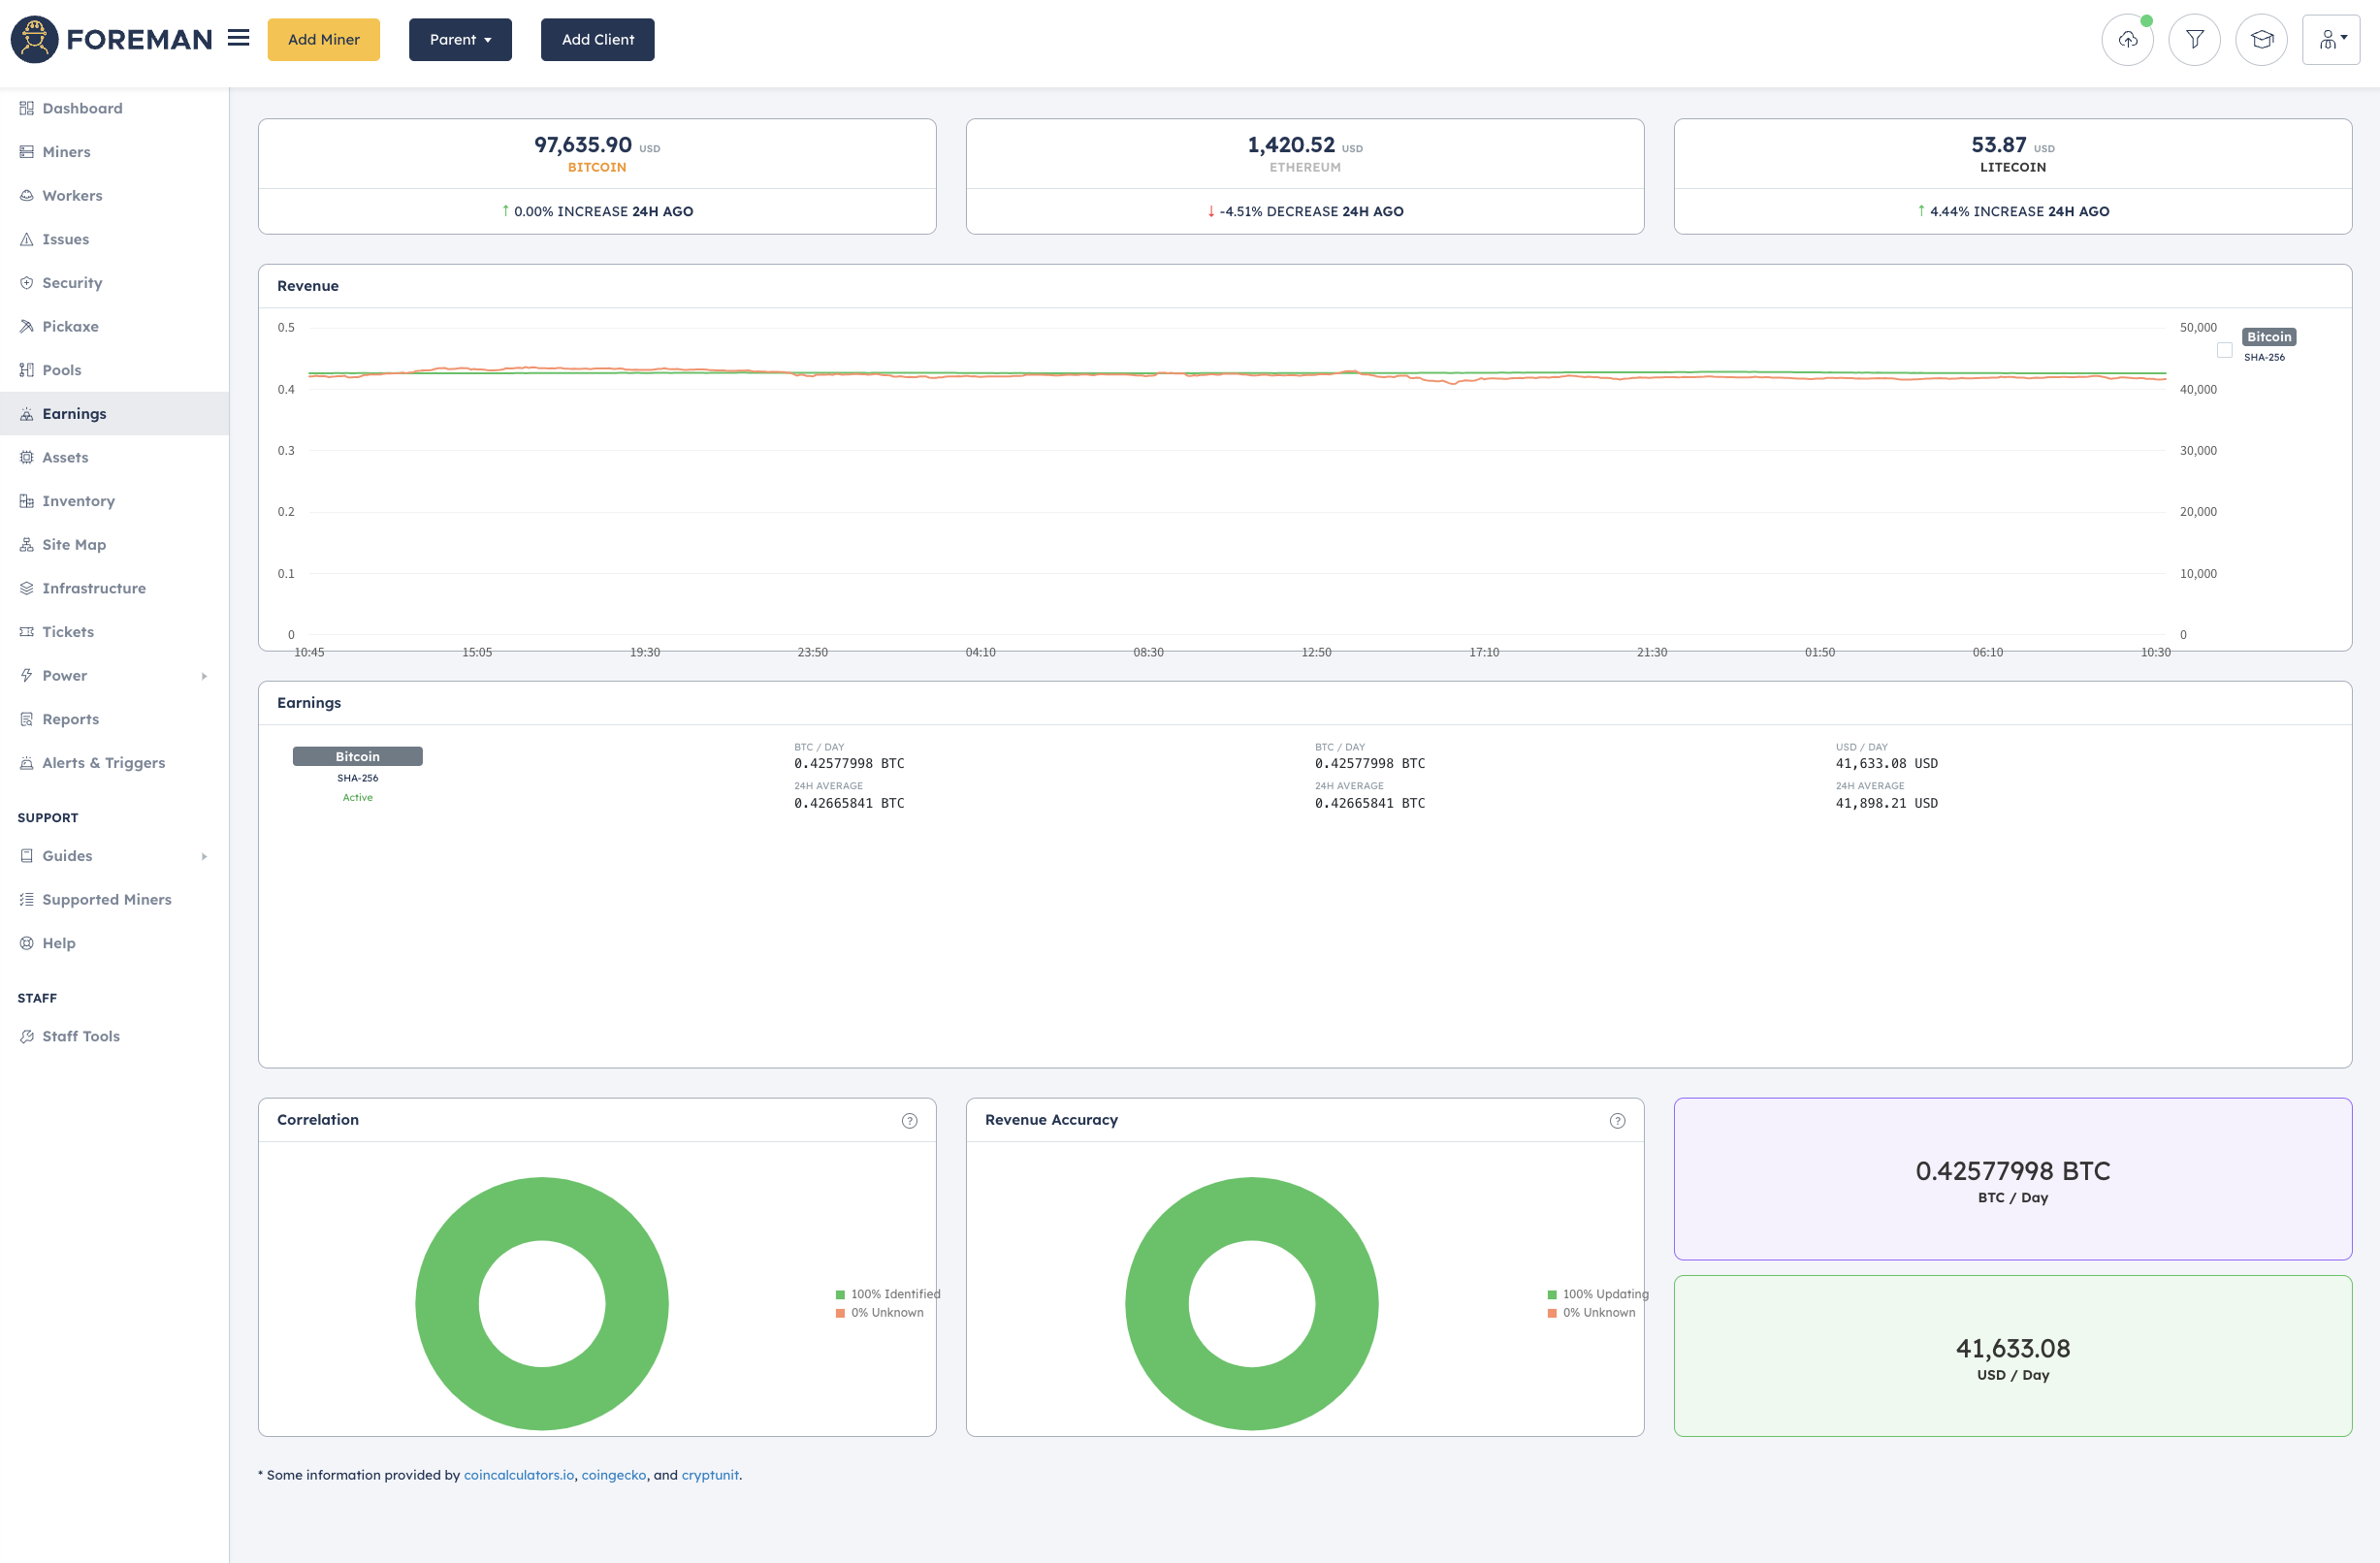Click the Power bolt icon
Screen dimensions: 2380x1563
coord(27,676)
